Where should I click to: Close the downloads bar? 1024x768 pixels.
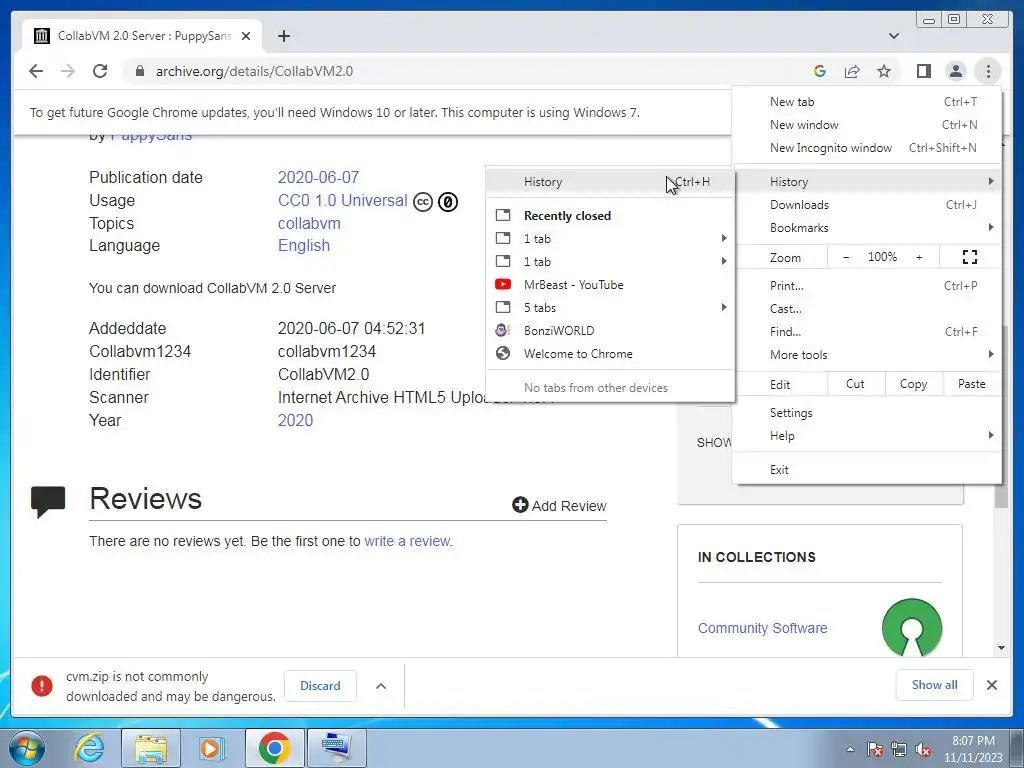tap(992, 684)
